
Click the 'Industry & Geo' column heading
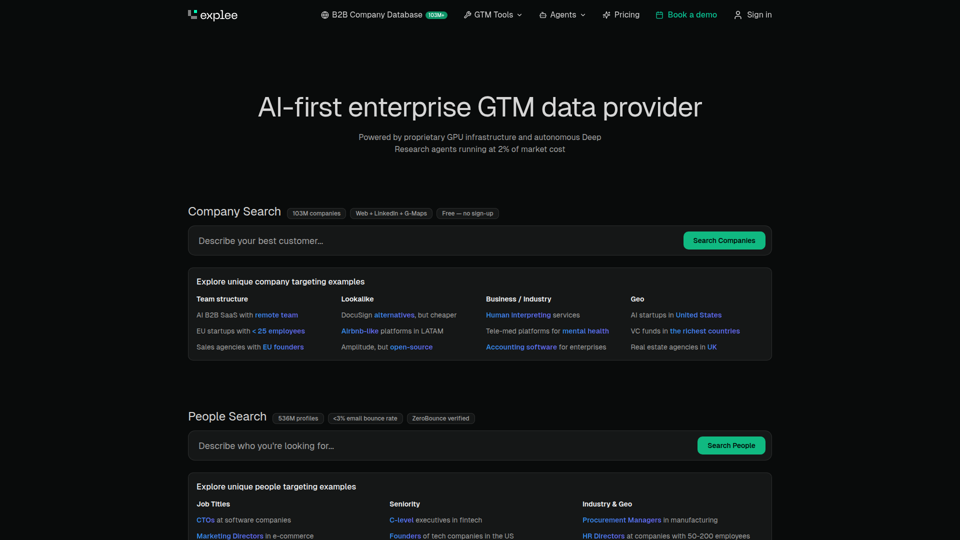(x=607, y=504)
